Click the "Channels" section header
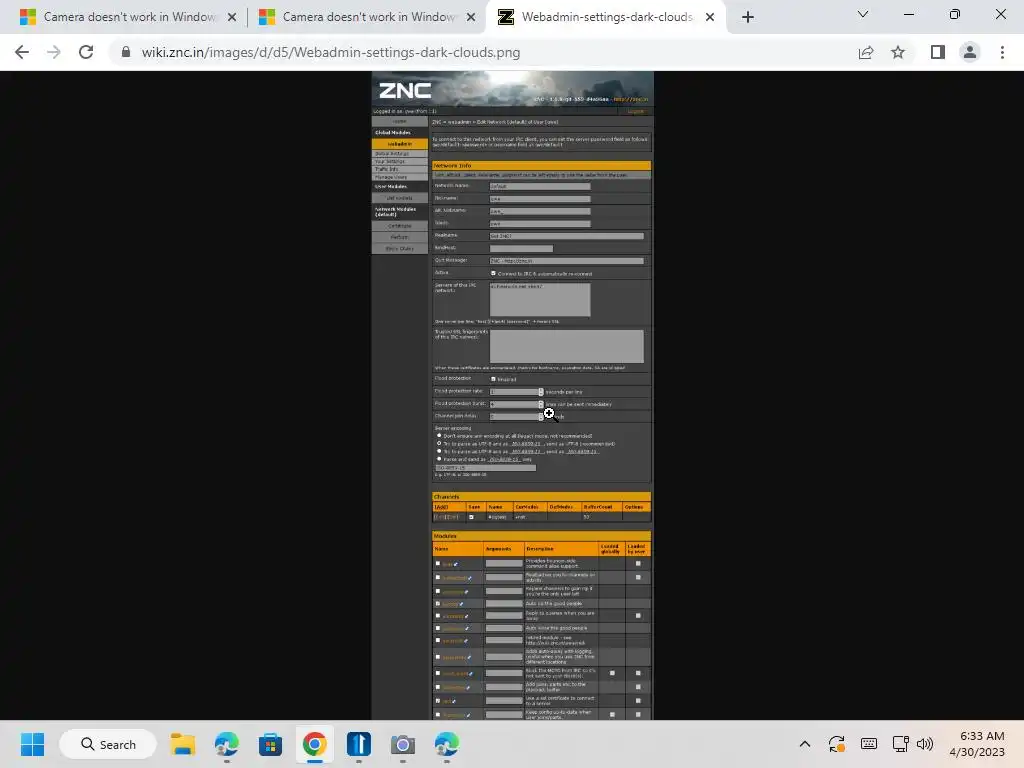Image resolution: width=1024 pixels, height=768 pixels. 541,496
